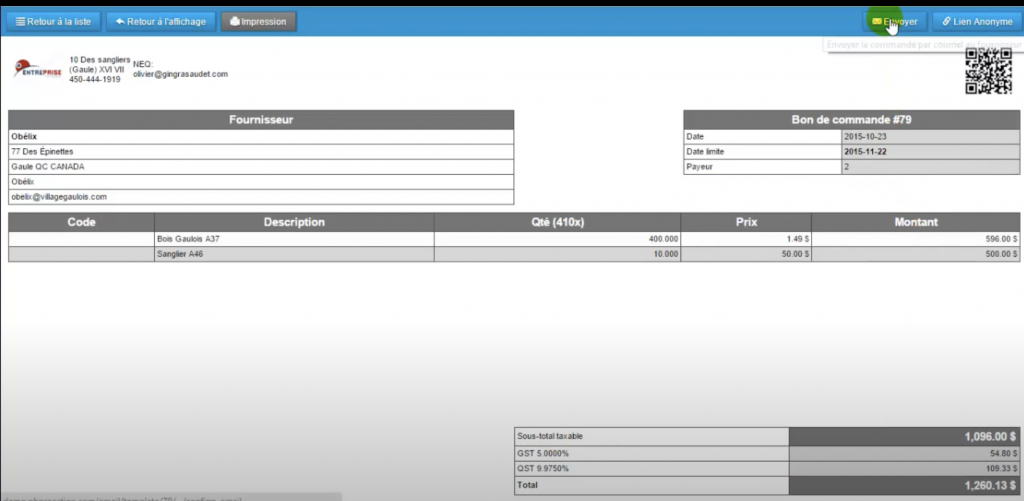Go back via Retour à l'affichage

click(160, 21)
